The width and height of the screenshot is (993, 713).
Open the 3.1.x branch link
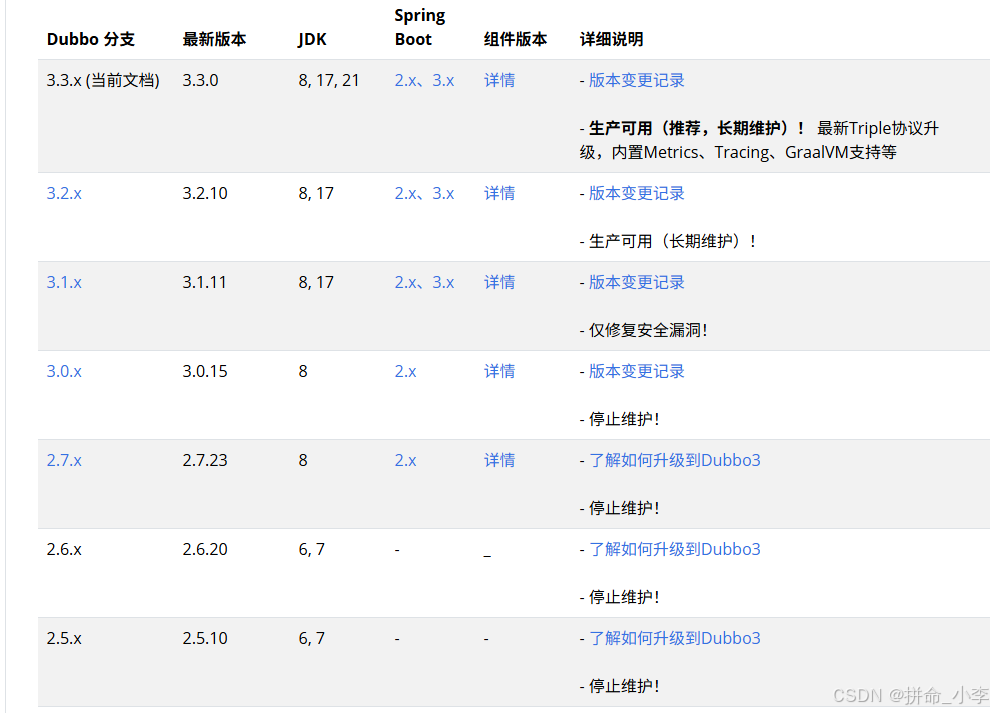pos(64,282)
